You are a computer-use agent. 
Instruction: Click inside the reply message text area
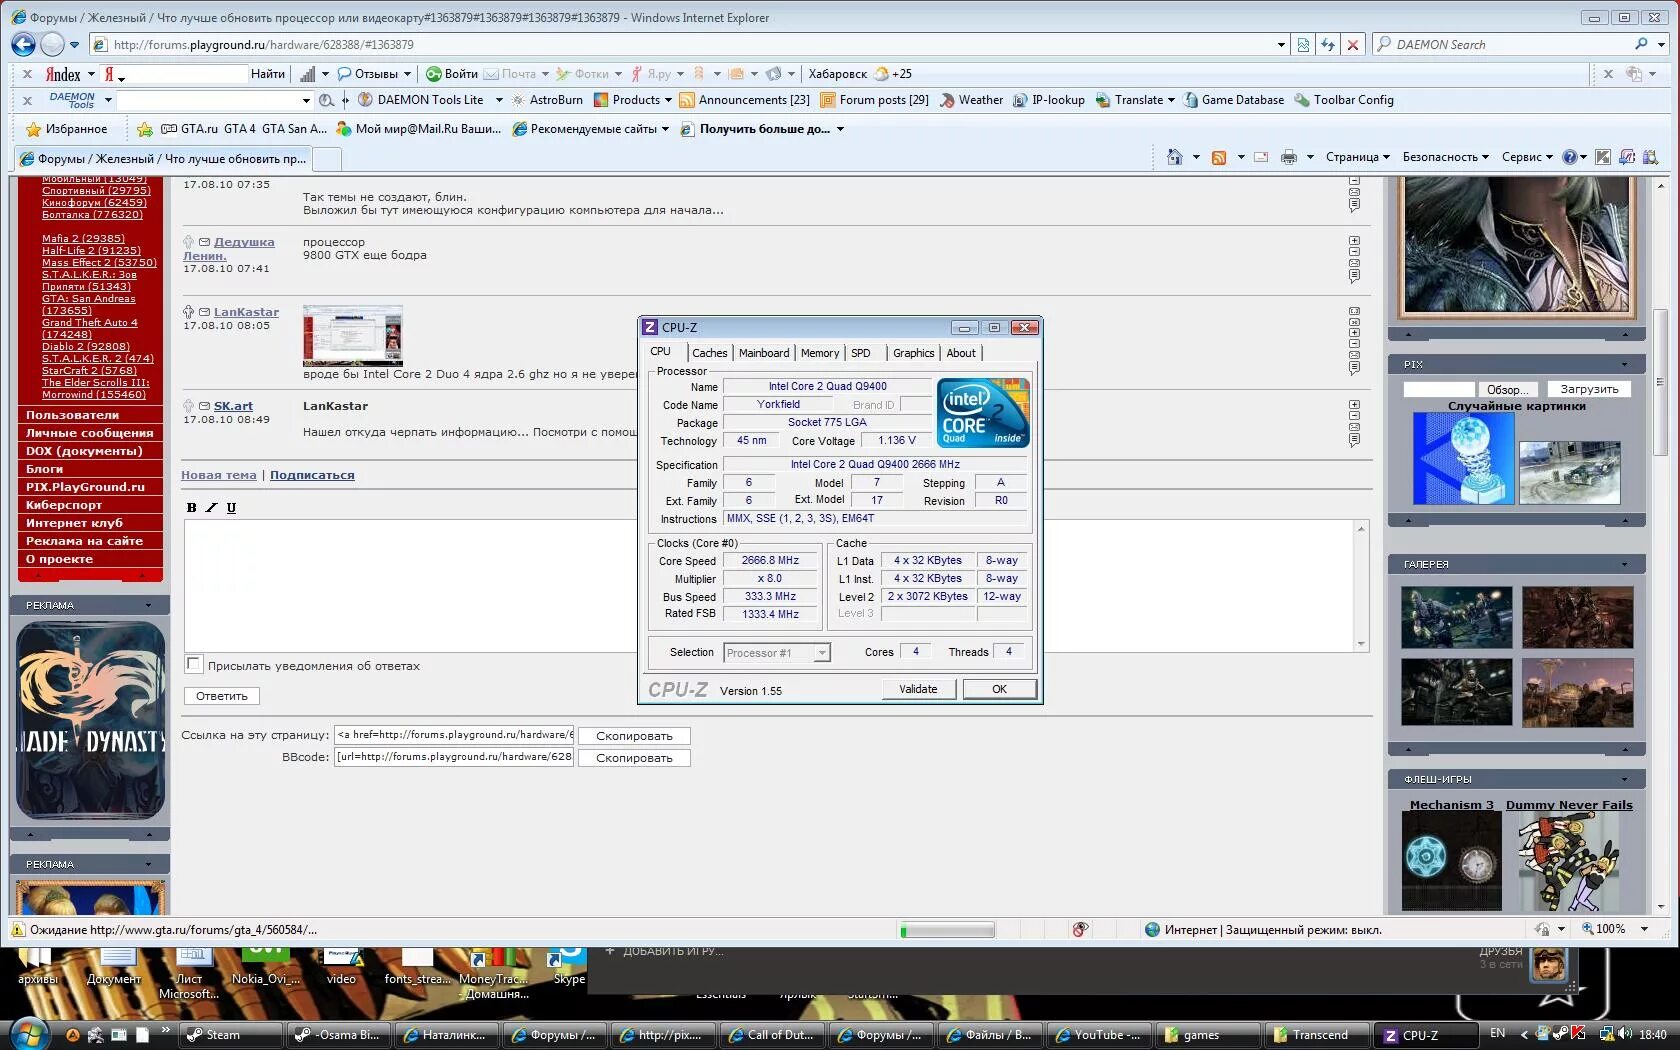[x=769, y=586]
